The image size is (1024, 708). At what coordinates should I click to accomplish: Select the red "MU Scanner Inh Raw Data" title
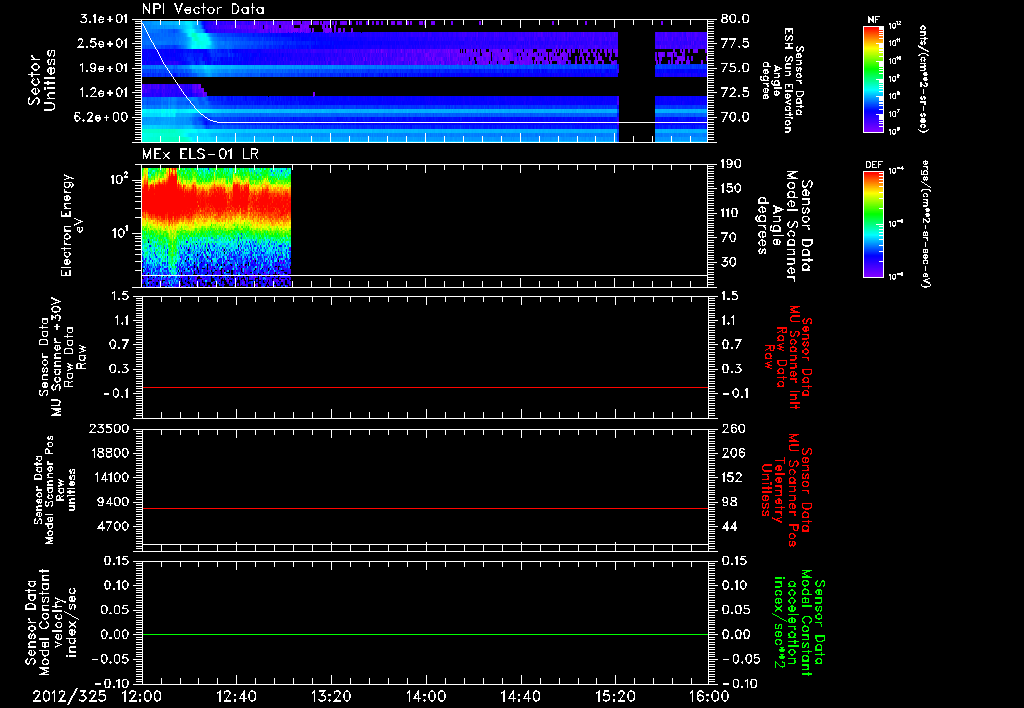787,358
